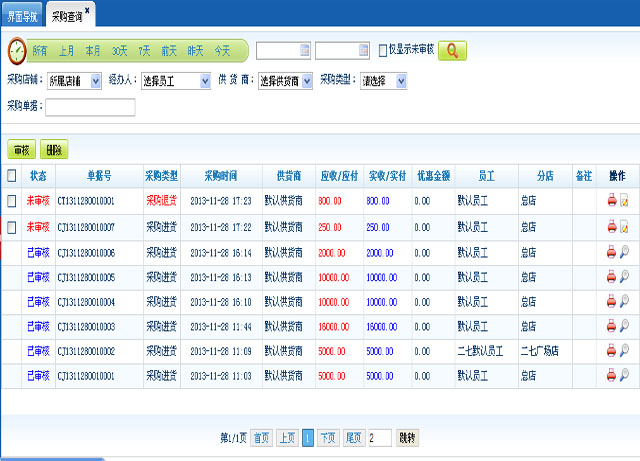This screenshot has height=461, width=640.
Task: Click the 删除 delete button
Action: (x=54, y=150)
